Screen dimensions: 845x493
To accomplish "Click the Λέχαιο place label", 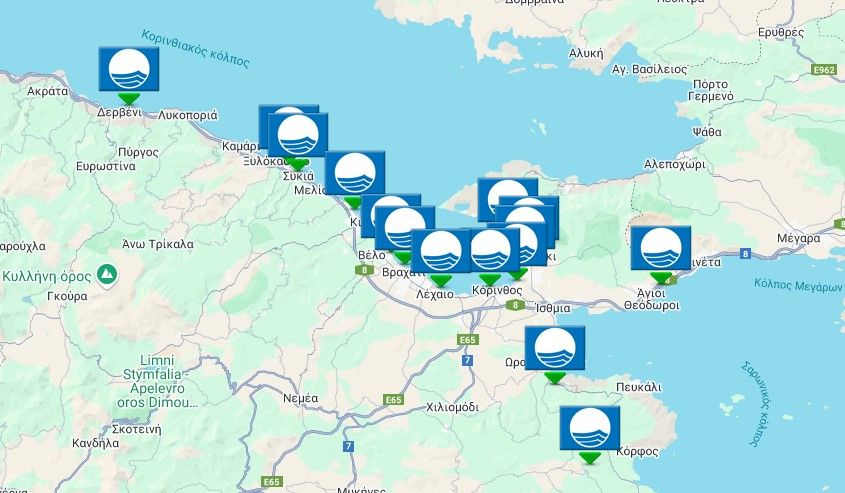I will click(435, 295).
